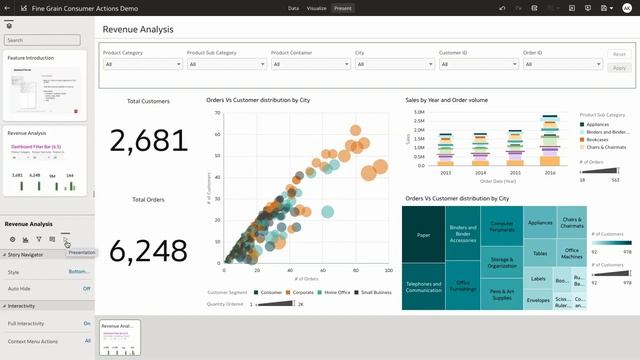Click the # of Orders size slider
The height and width of the screenshot is (360, 640).
(600, 171)
